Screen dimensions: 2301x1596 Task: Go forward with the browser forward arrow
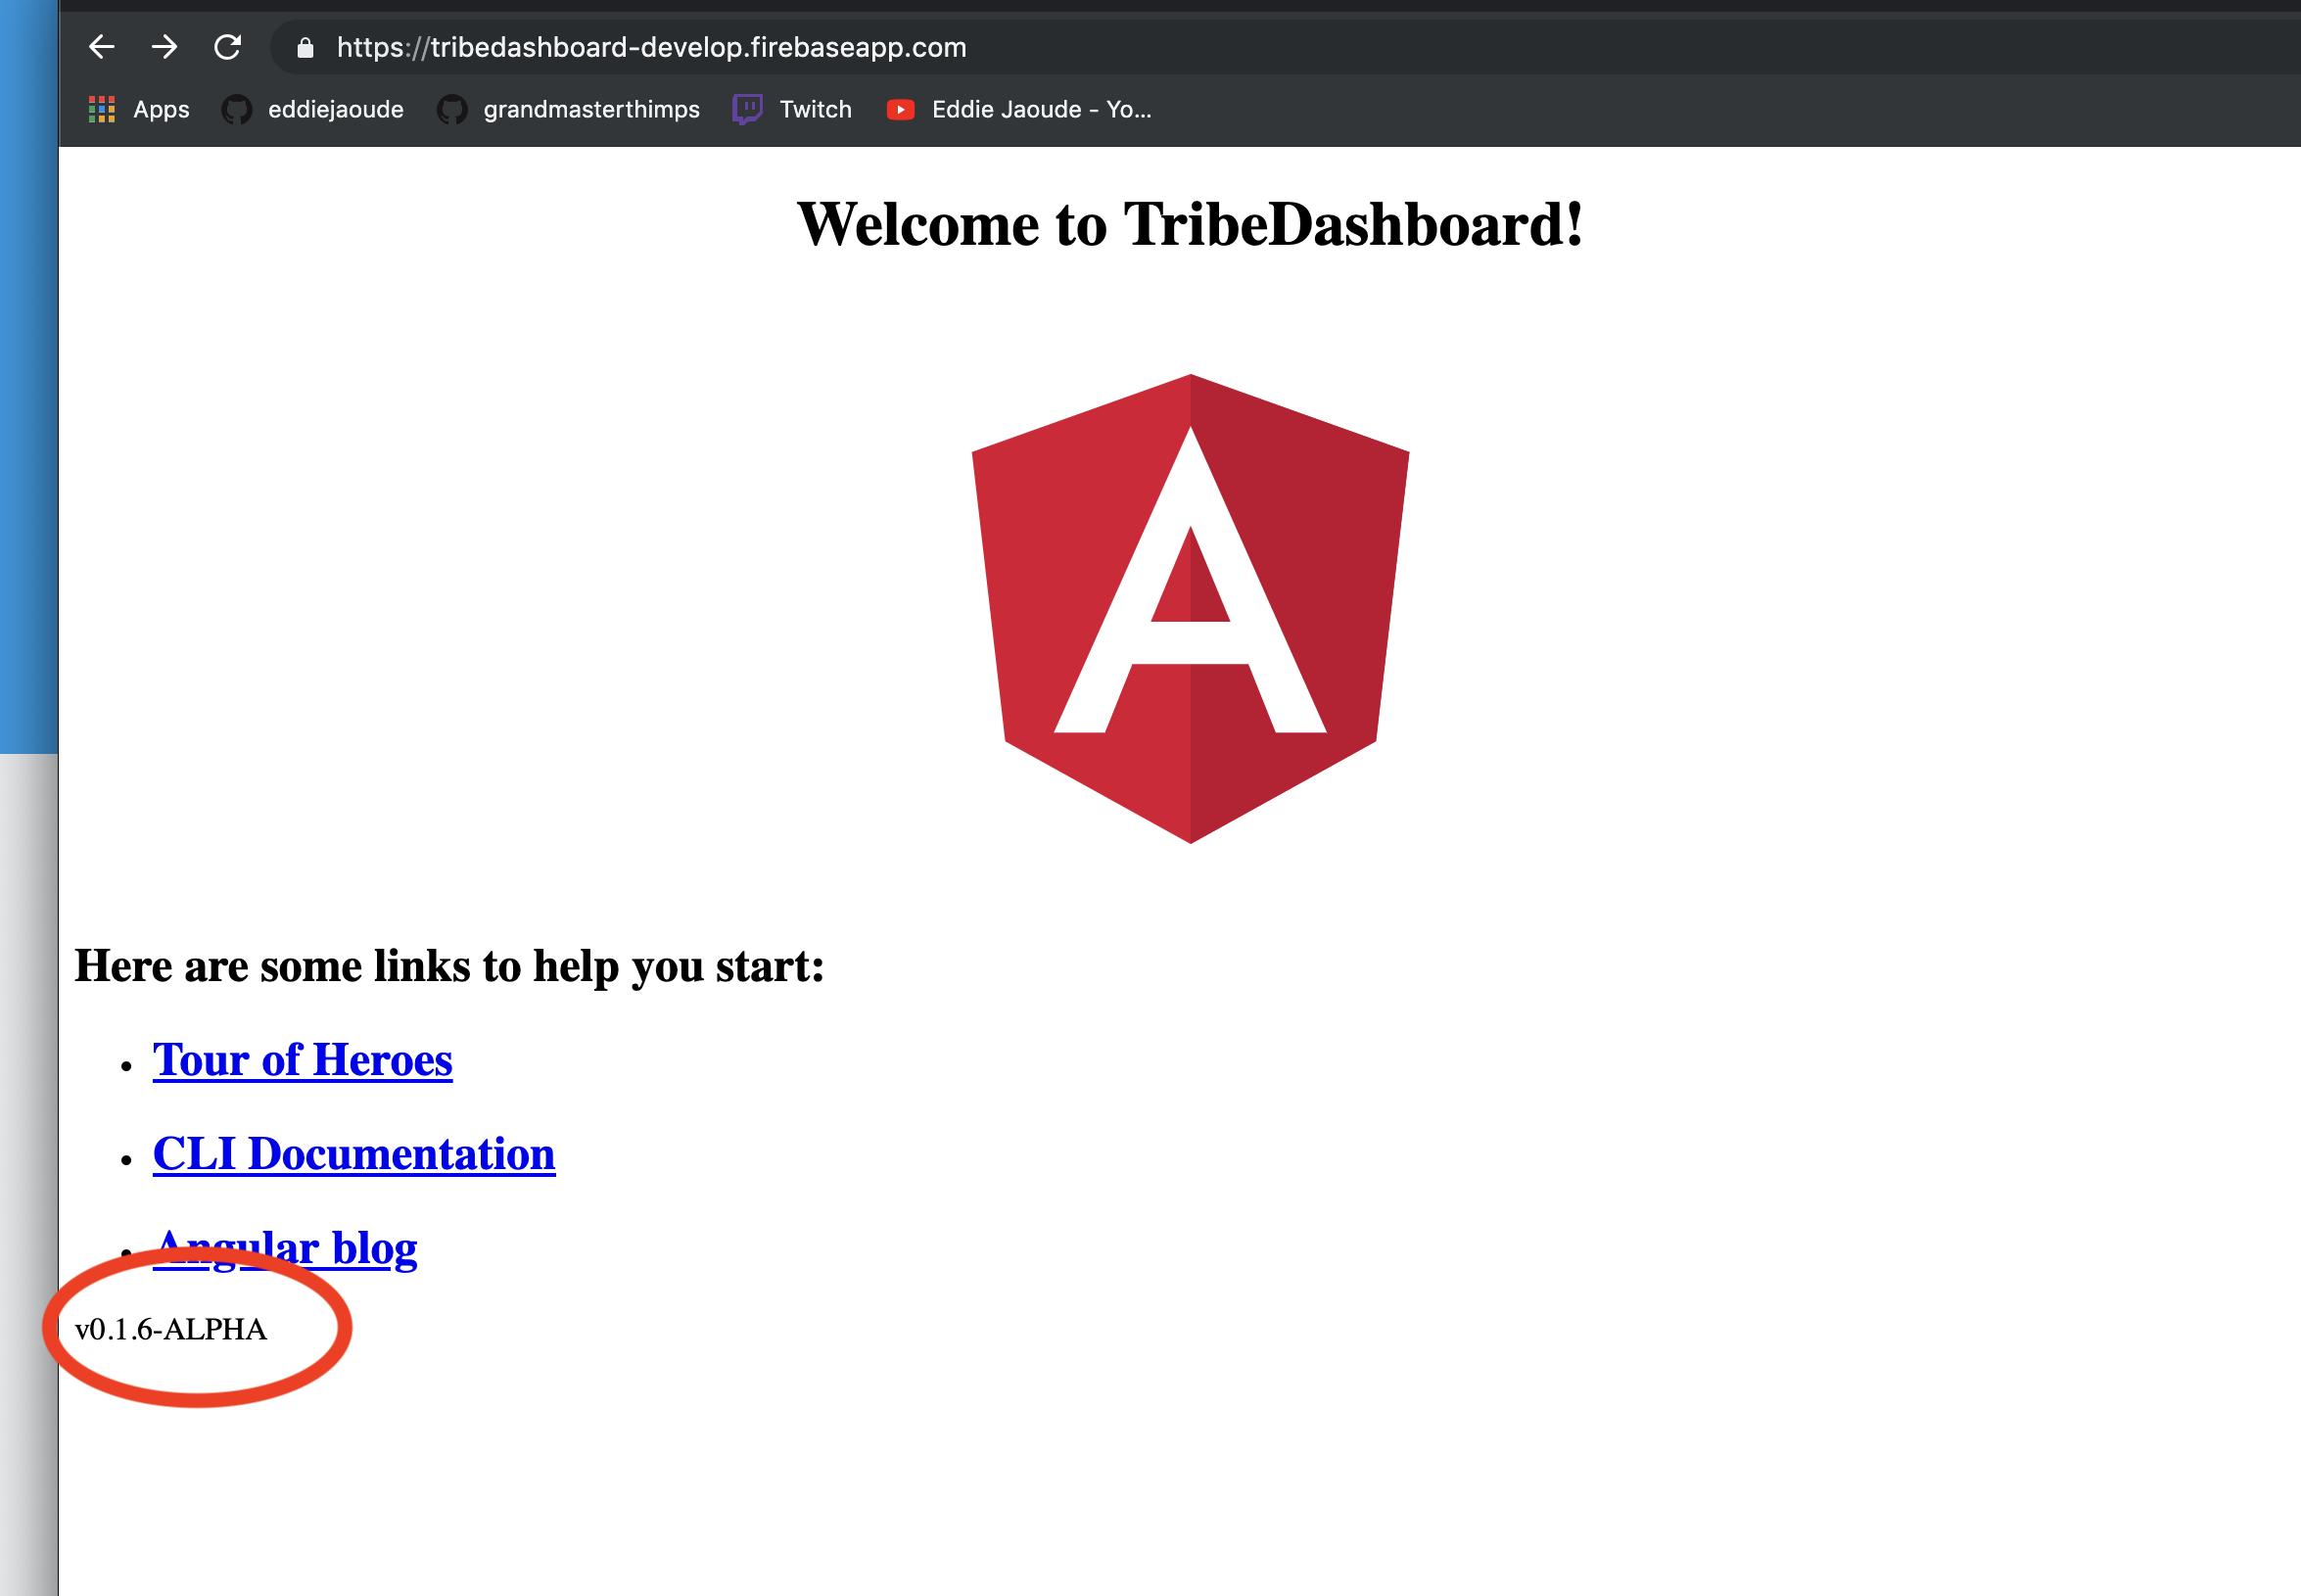click(165, 47)
